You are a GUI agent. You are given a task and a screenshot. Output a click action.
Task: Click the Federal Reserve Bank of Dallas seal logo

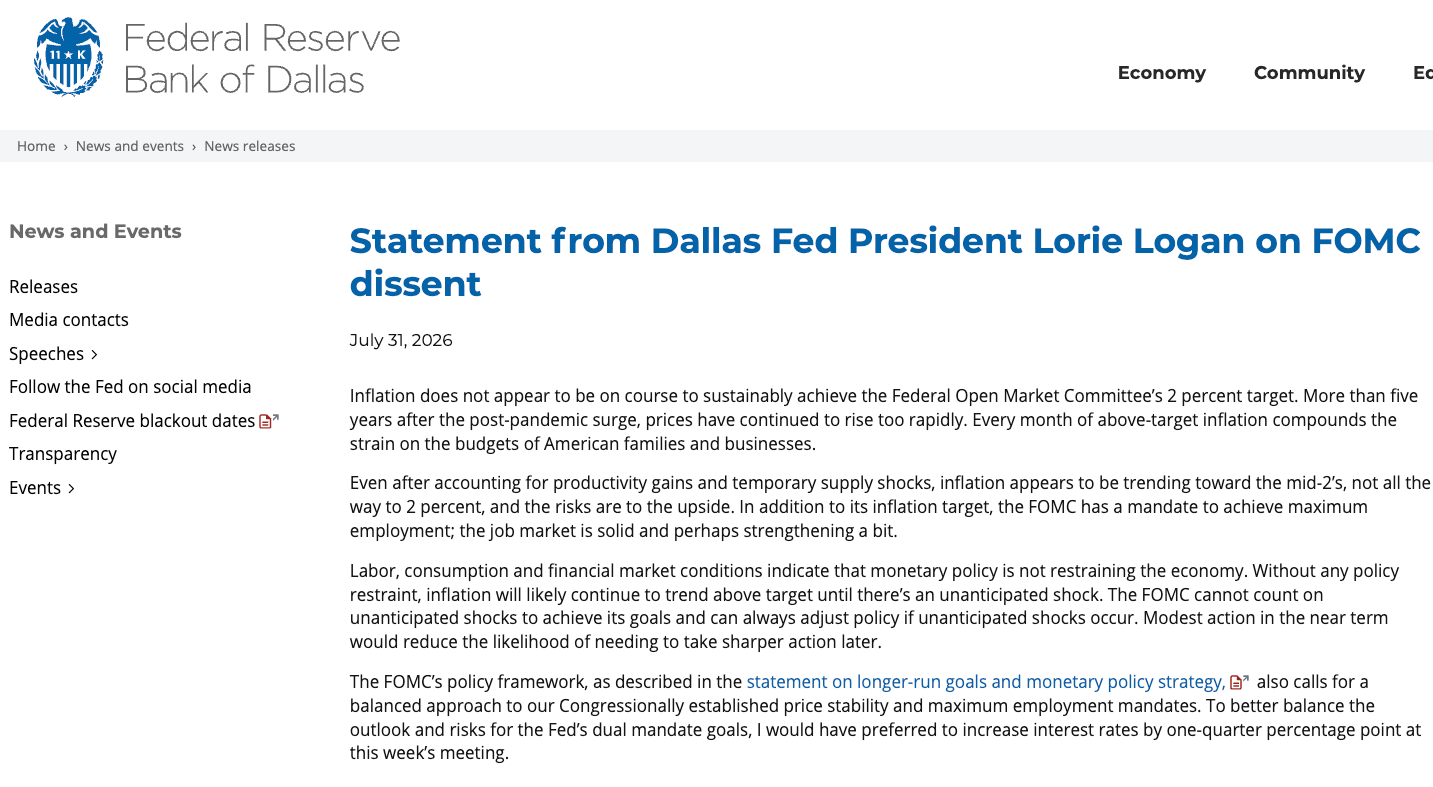click(x=69, y=57)
